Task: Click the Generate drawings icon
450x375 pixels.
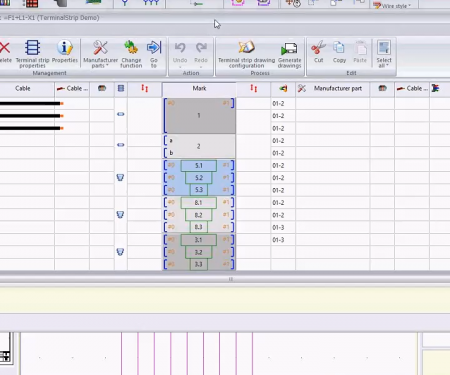Action: [289, 53]
